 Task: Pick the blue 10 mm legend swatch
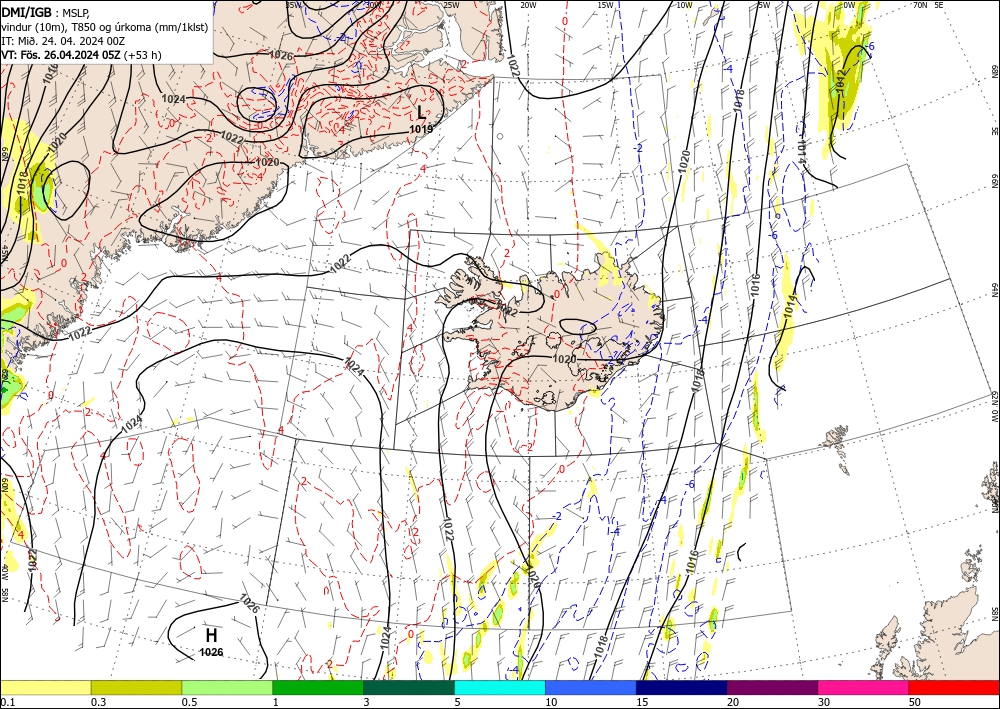(591, 687)
